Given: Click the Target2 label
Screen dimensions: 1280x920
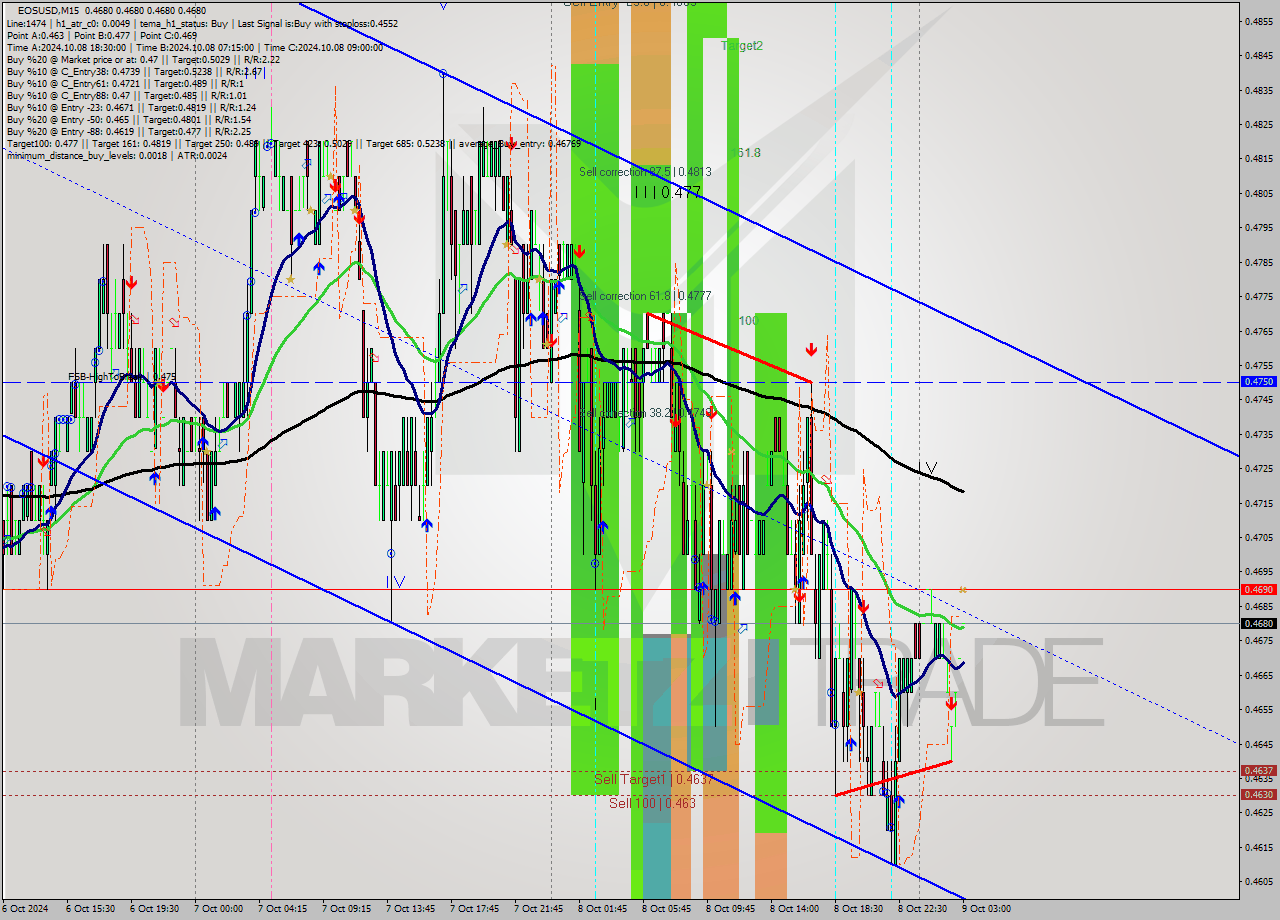Looking at the screenshot, I should pyautogui.click(x=742, y=46).
